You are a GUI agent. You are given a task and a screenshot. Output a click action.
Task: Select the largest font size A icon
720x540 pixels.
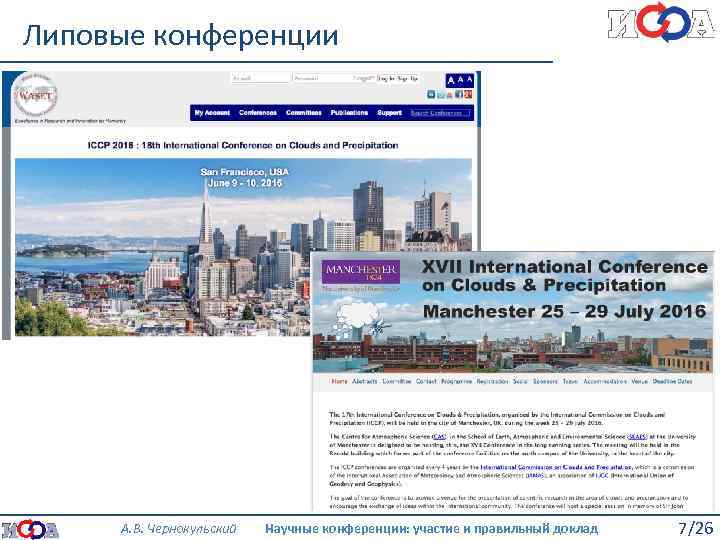pyautogui.click(x=451, y=81)
